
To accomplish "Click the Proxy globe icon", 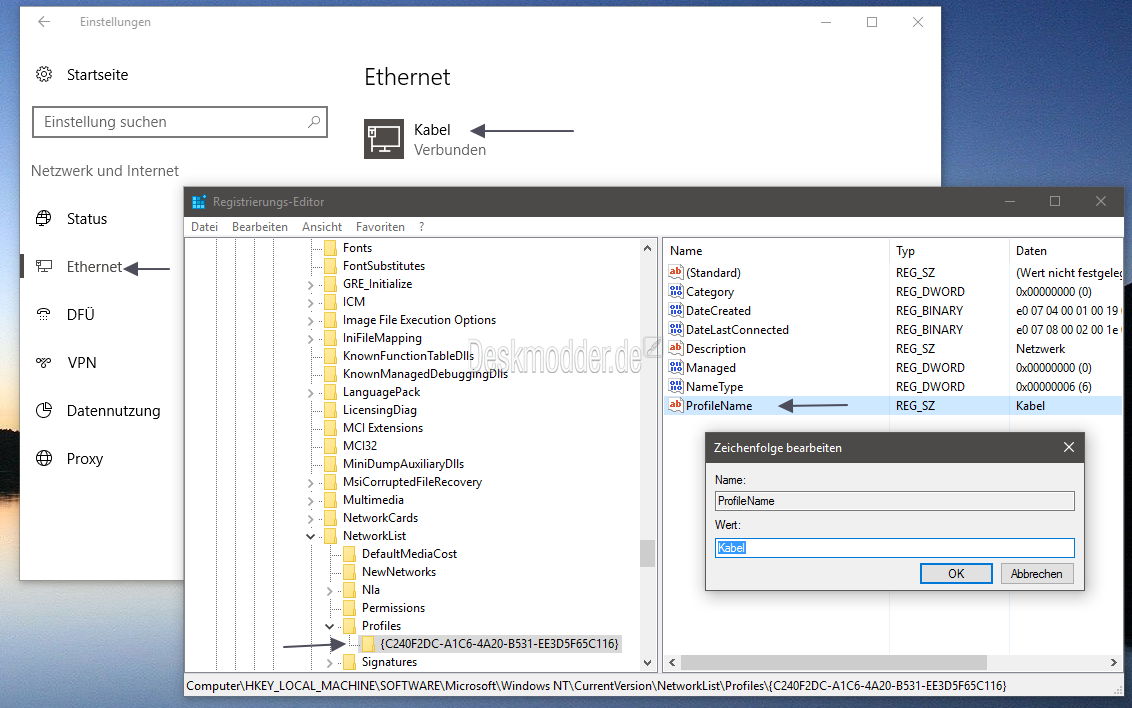I will pyautogui.click(x=44, y=458).
